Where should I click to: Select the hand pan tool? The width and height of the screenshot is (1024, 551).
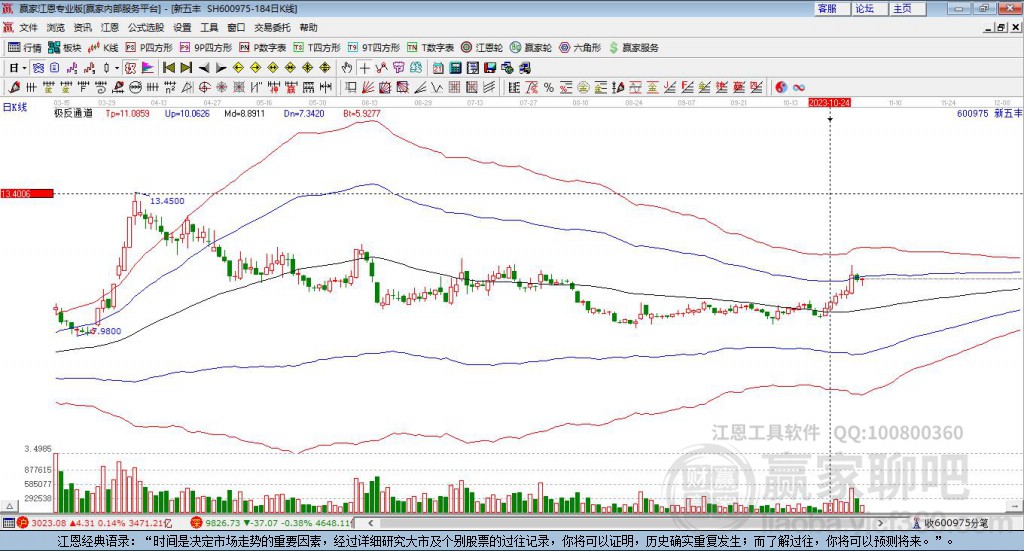[347, 68]
